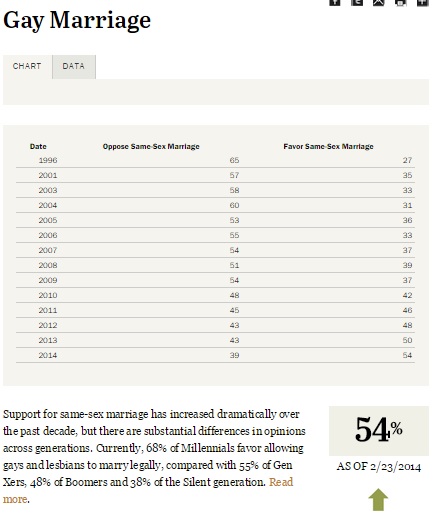Click the 2012 favor value 48
Viewport: 439px width, 520px height.
point(407,325)
